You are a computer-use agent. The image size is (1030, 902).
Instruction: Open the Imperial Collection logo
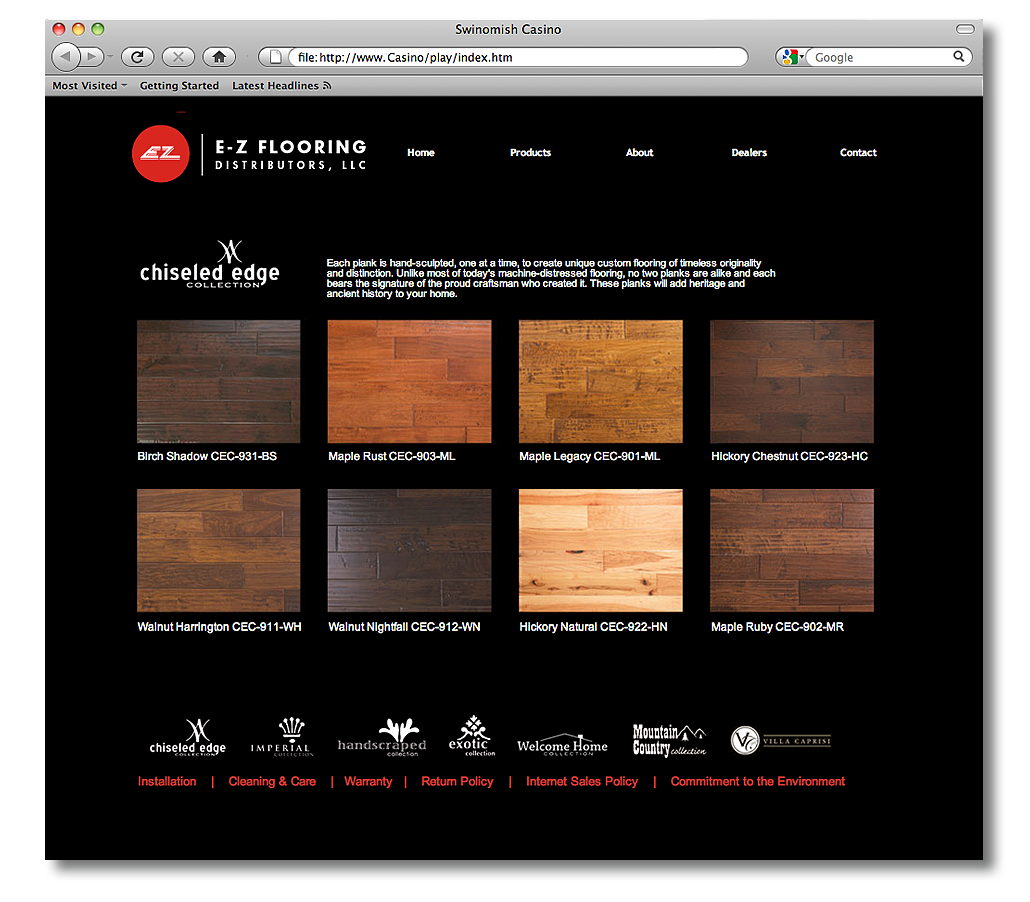[281, 738]
